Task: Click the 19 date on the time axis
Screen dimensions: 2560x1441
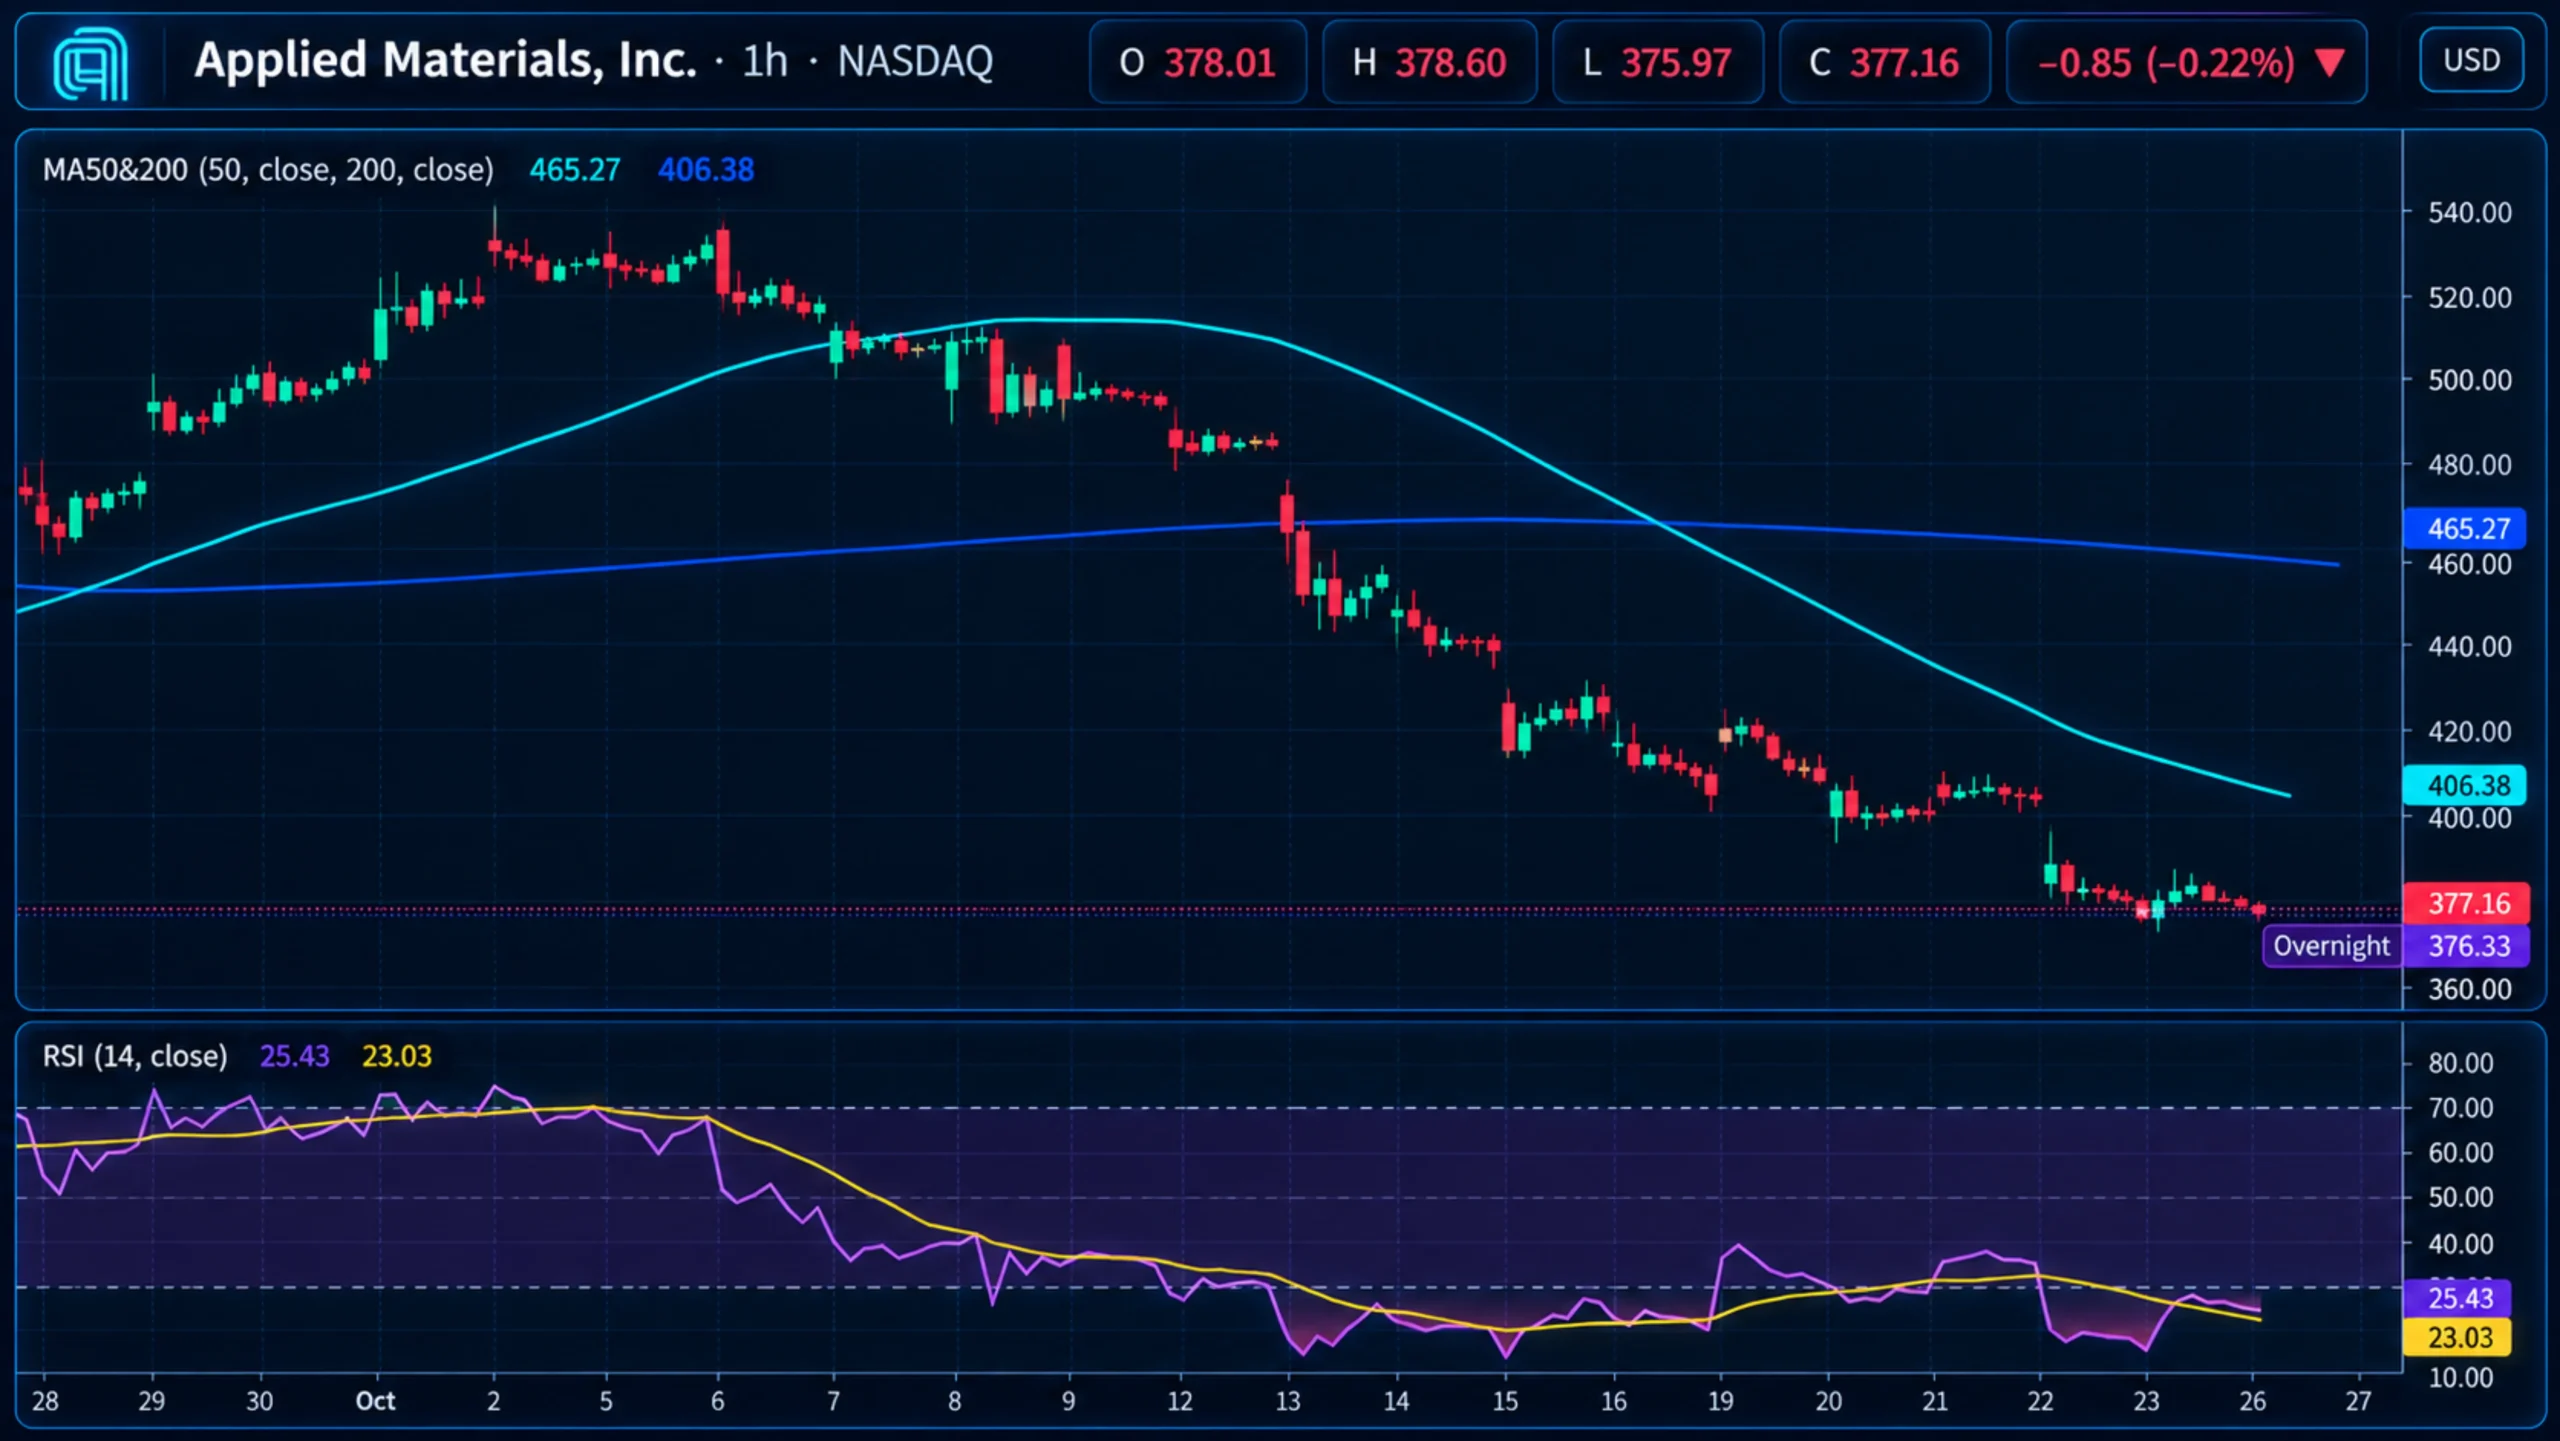Action: tap(1720, 1401)
